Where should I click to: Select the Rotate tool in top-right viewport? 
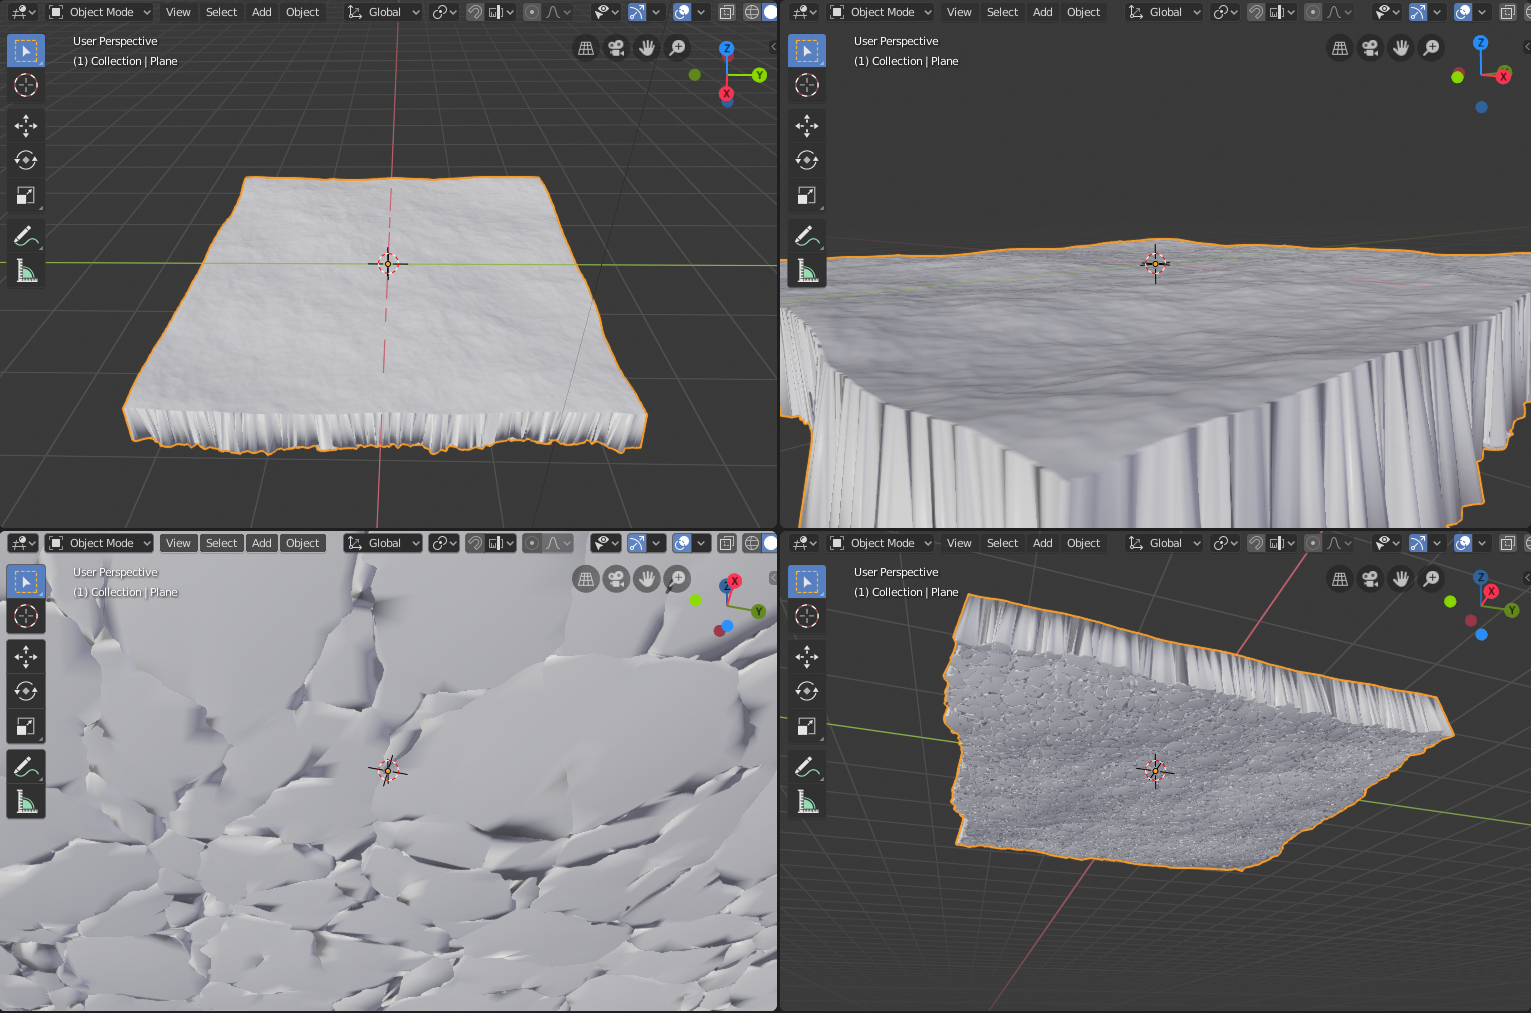click(x=807, y=161)
